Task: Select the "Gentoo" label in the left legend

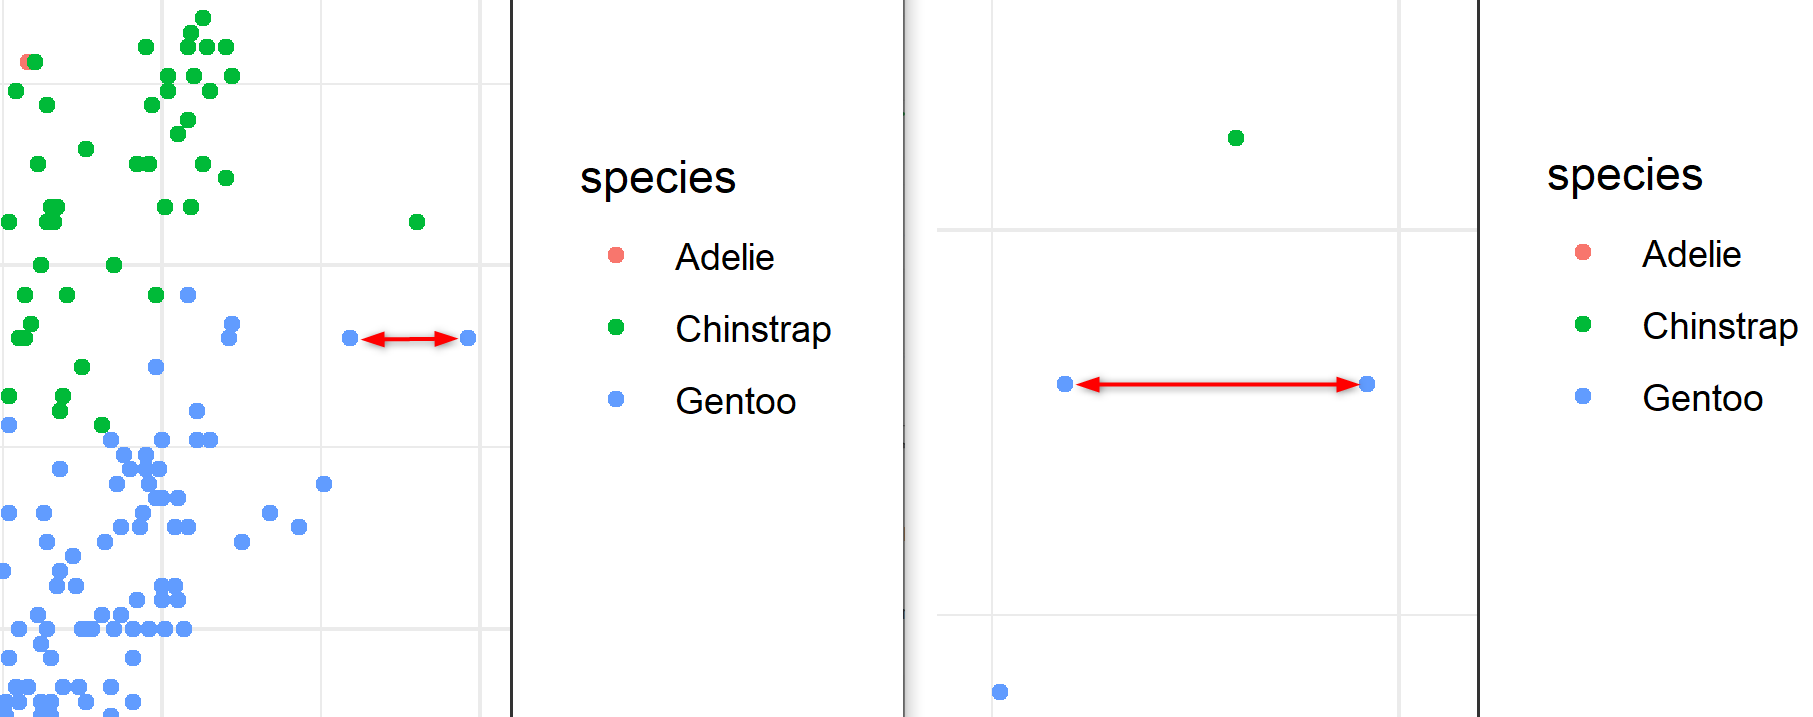Action: (735, 402)
